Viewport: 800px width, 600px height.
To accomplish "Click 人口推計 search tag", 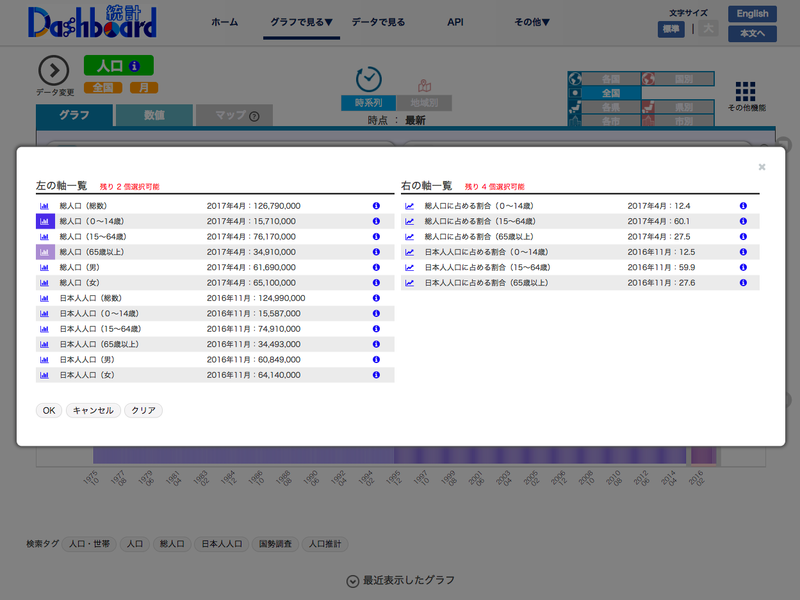I will (x=325, y=544).
